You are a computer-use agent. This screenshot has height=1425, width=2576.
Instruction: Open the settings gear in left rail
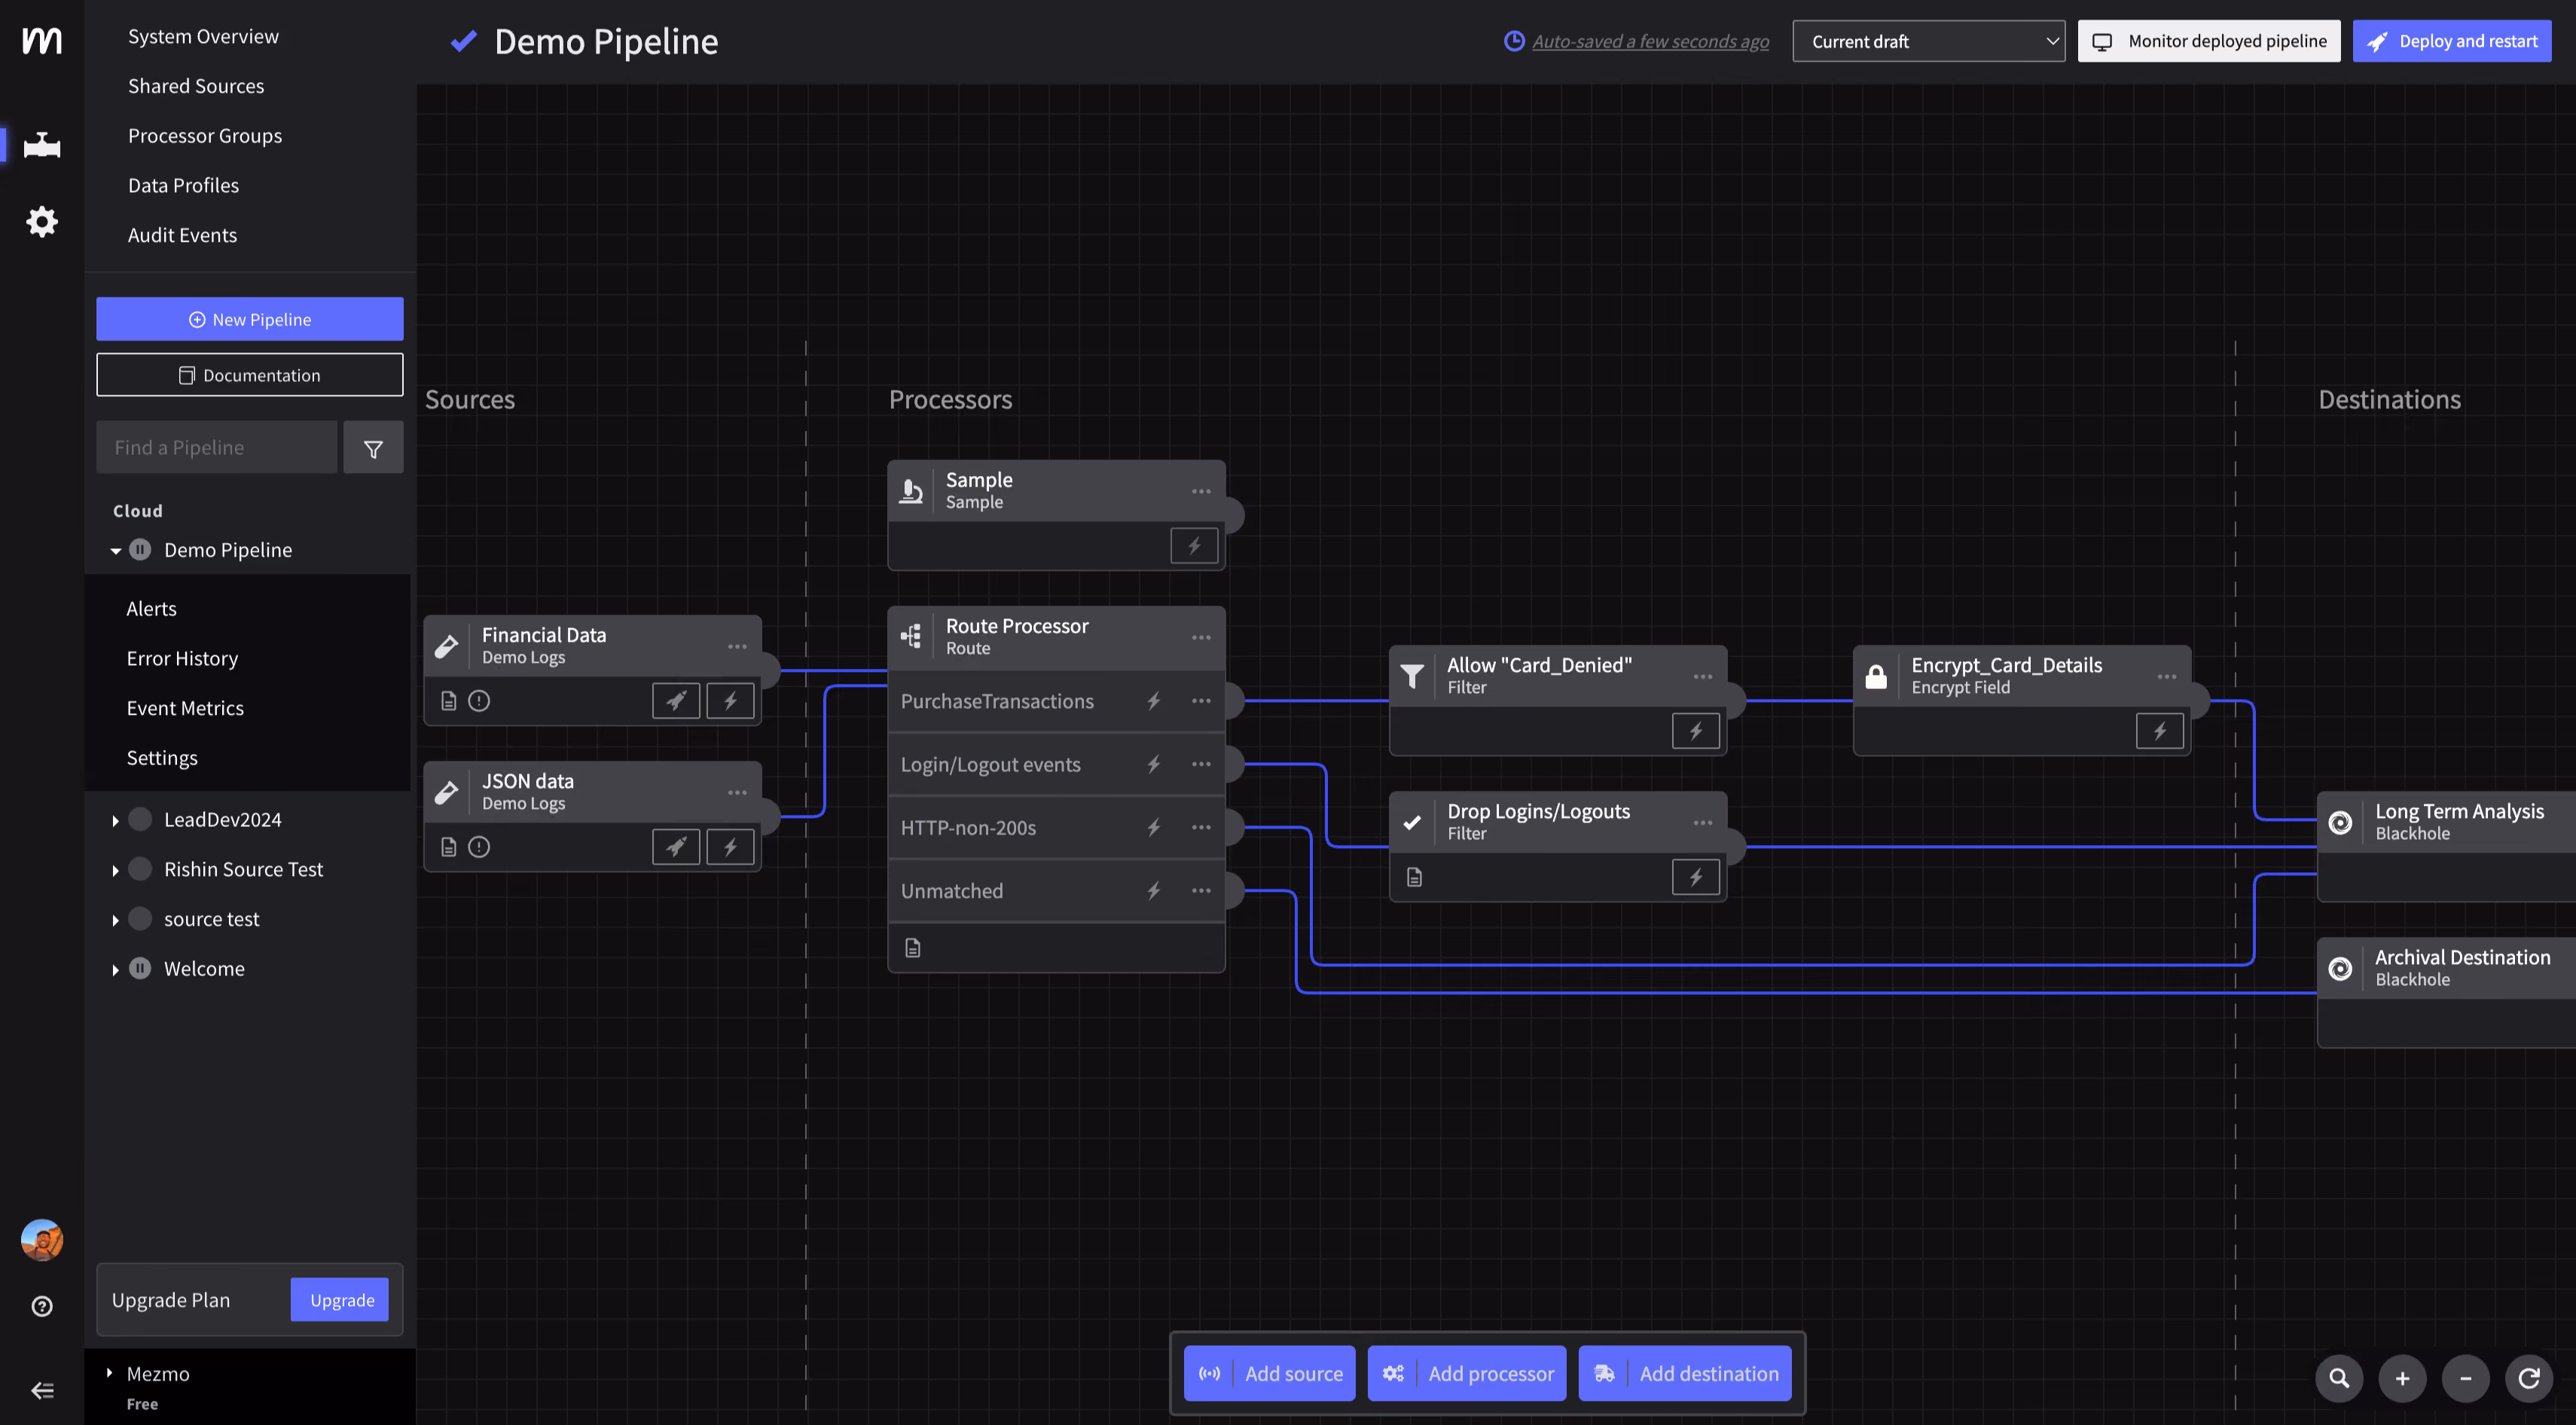[42, 222]
